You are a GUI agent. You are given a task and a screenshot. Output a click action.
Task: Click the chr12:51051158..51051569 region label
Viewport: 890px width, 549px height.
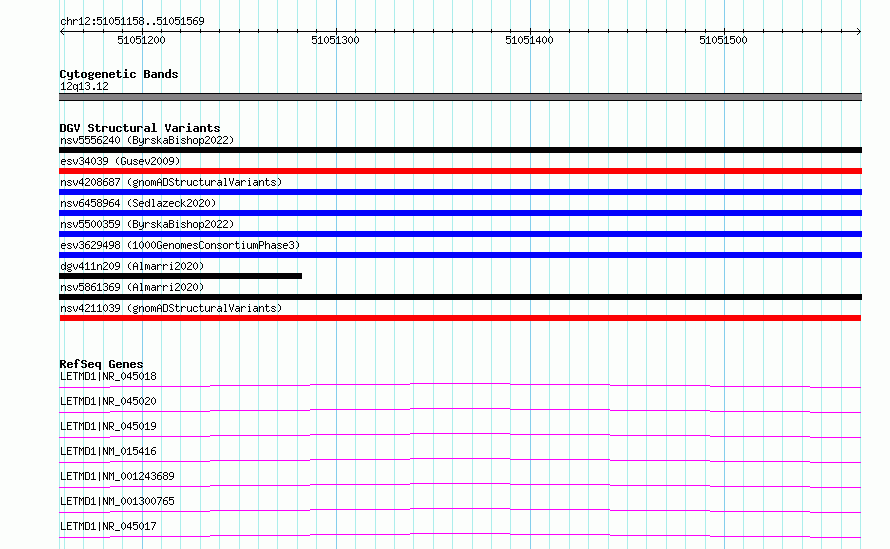click(x=132, y=22)
